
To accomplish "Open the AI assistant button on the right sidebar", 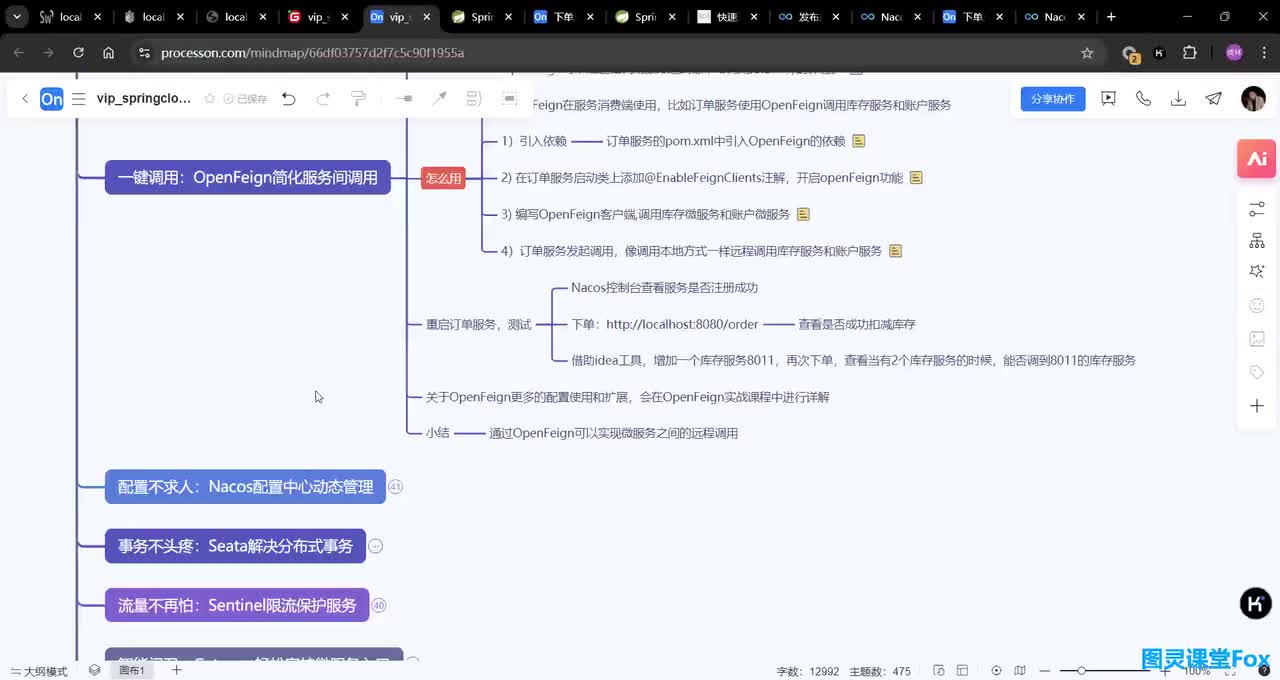I will tap(1257, 159).
